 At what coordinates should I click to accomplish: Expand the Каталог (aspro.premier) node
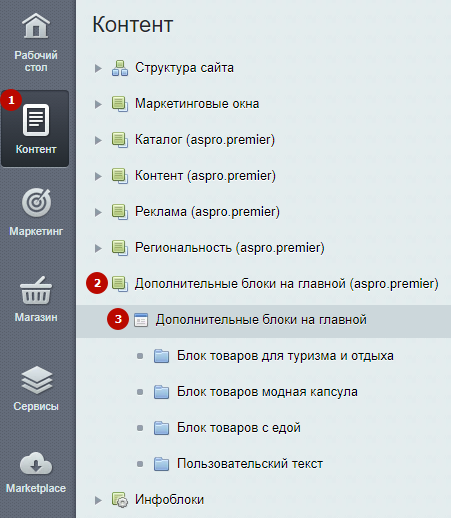pos(98,140)
